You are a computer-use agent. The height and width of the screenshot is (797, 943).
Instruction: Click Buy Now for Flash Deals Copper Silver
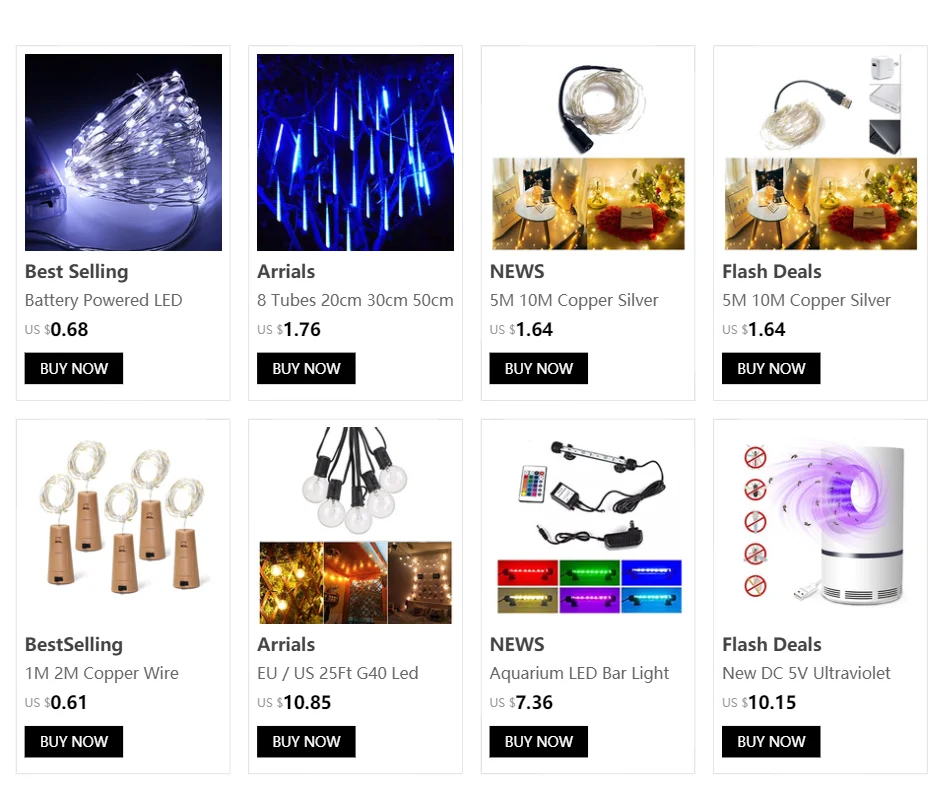coord(771,368)
